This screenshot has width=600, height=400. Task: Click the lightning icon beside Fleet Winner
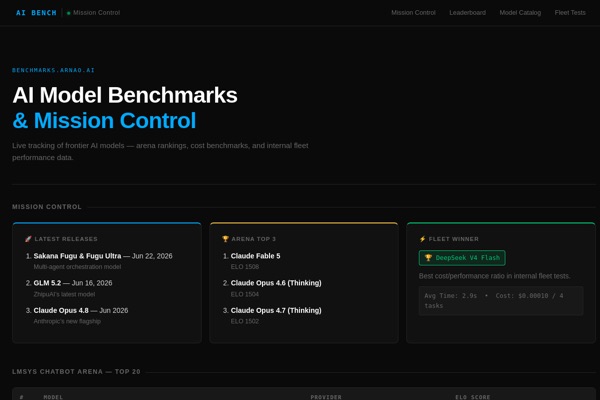point(422,239)
